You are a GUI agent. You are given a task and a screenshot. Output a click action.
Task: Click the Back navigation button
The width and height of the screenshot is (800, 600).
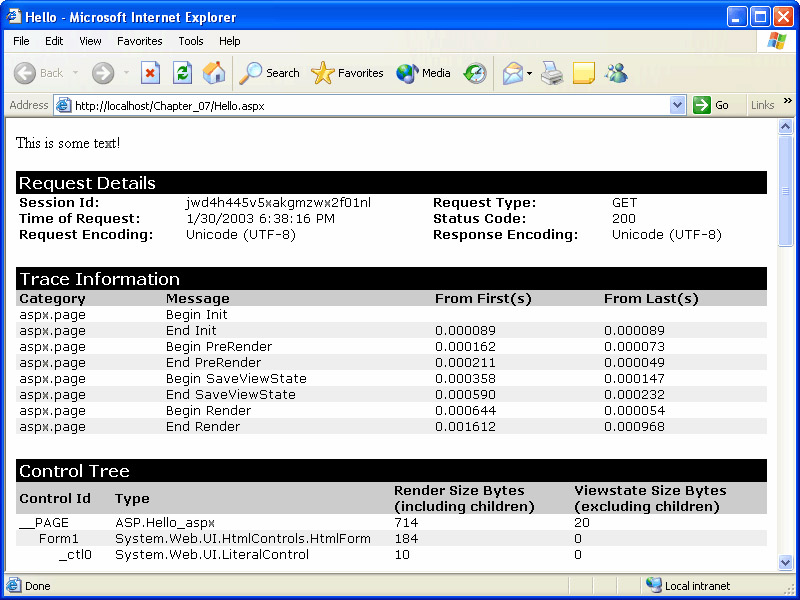point(38,73)
